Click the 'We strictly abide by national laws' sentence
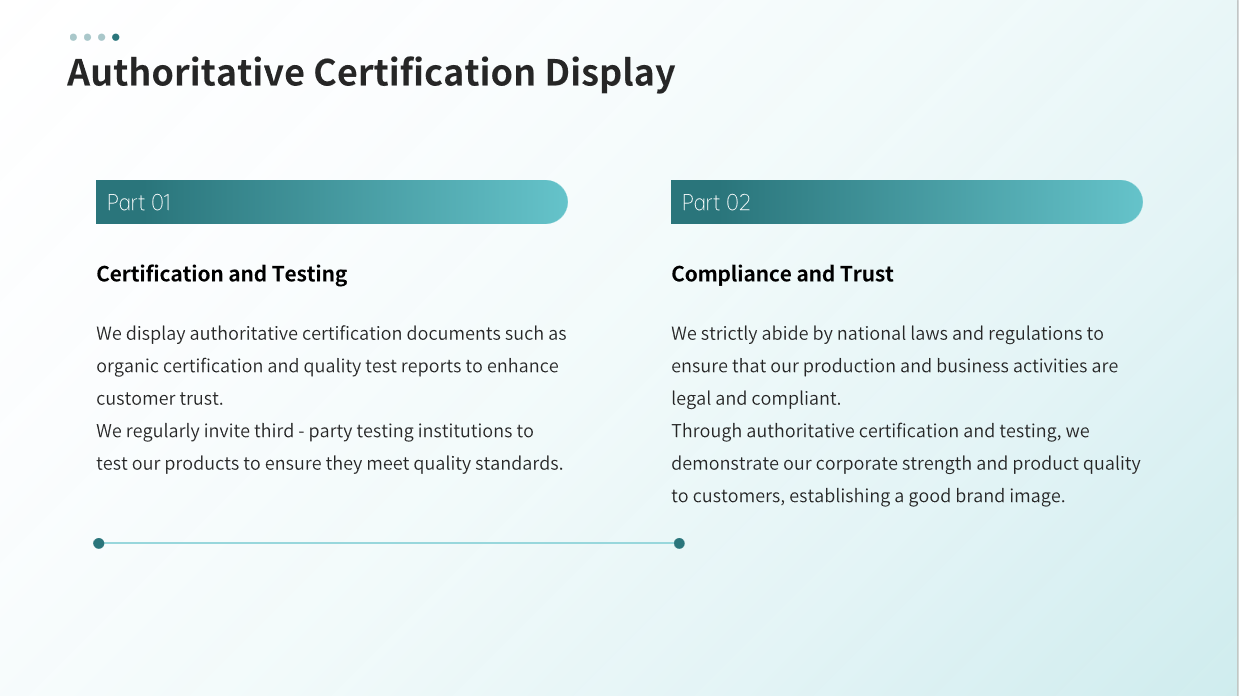This screenshot has width=1239, height=696. click(887, 333)
